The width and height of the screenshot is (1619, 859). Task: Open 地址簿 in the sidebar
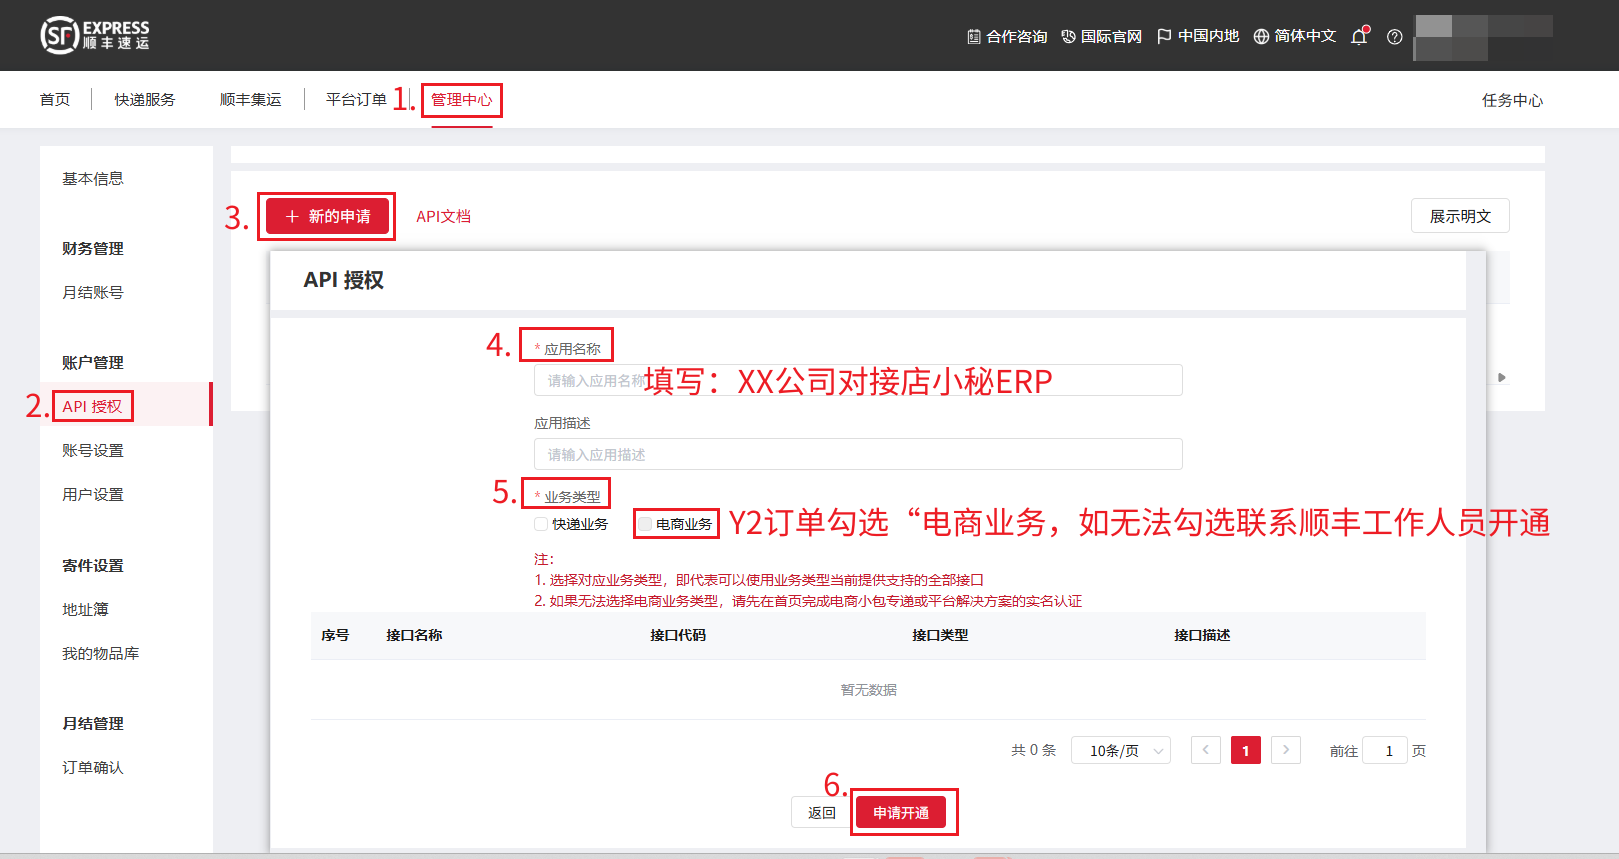85,610
